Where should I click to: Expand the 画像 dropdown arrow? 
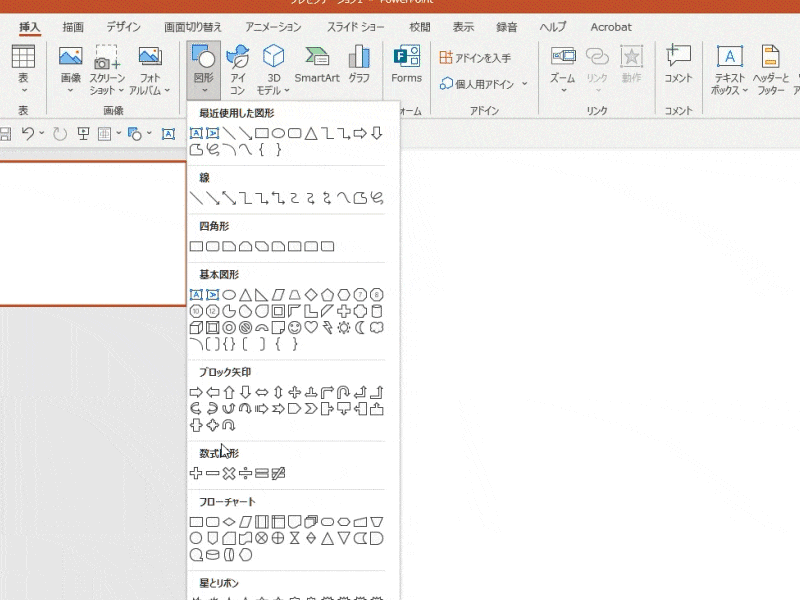(x=70, y=91)
